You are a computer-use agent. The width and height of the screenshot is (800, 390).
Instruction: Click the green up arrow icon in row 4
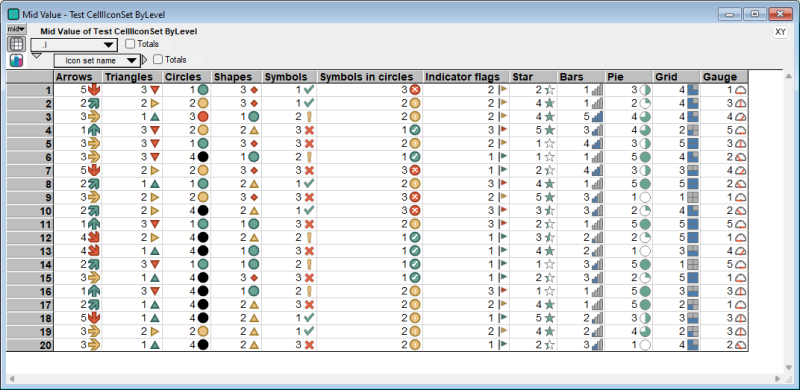pos(93,130)
